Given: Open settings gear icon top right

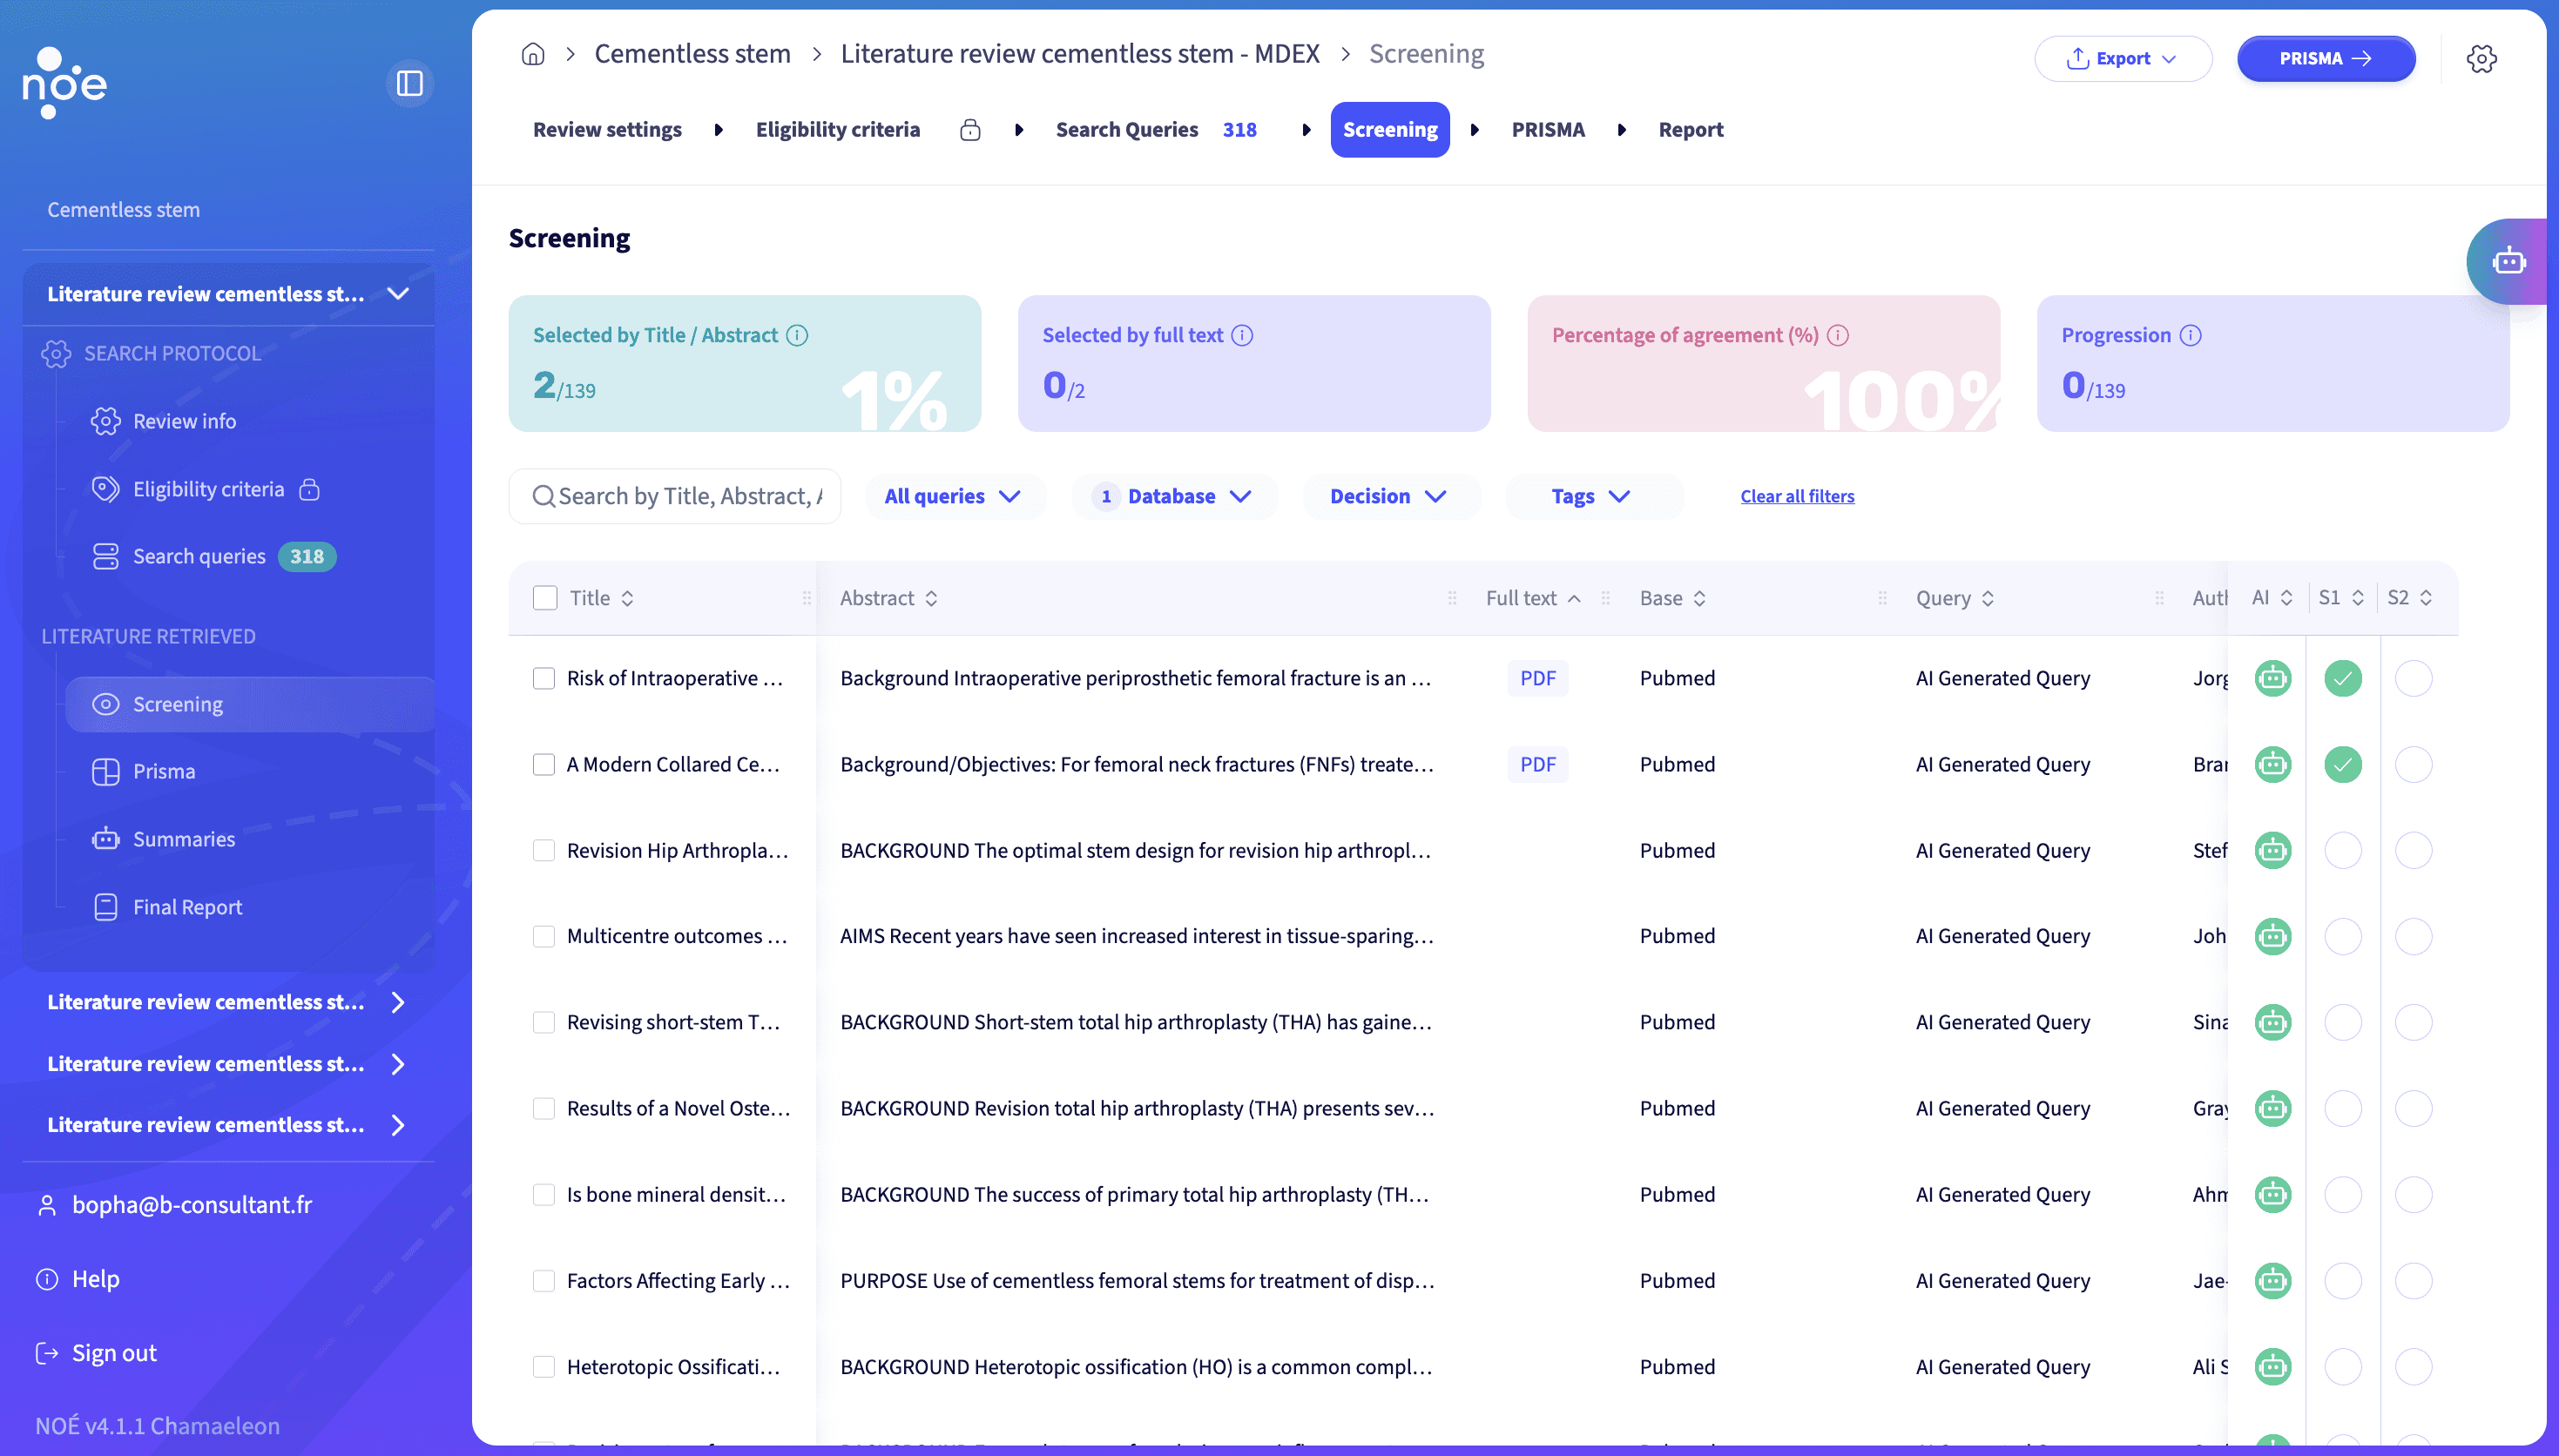Looking at the screenshot, I should coord(2481,59).
